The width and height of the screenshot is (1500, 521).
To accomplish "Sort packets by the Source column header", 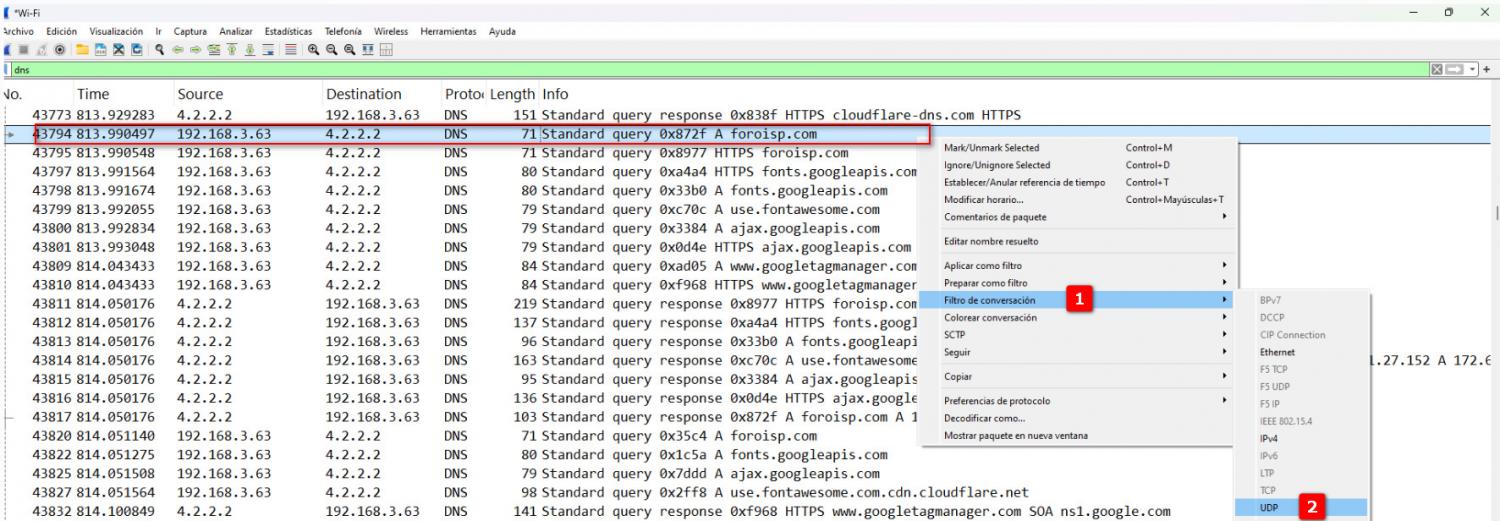I will pos(200,94).
